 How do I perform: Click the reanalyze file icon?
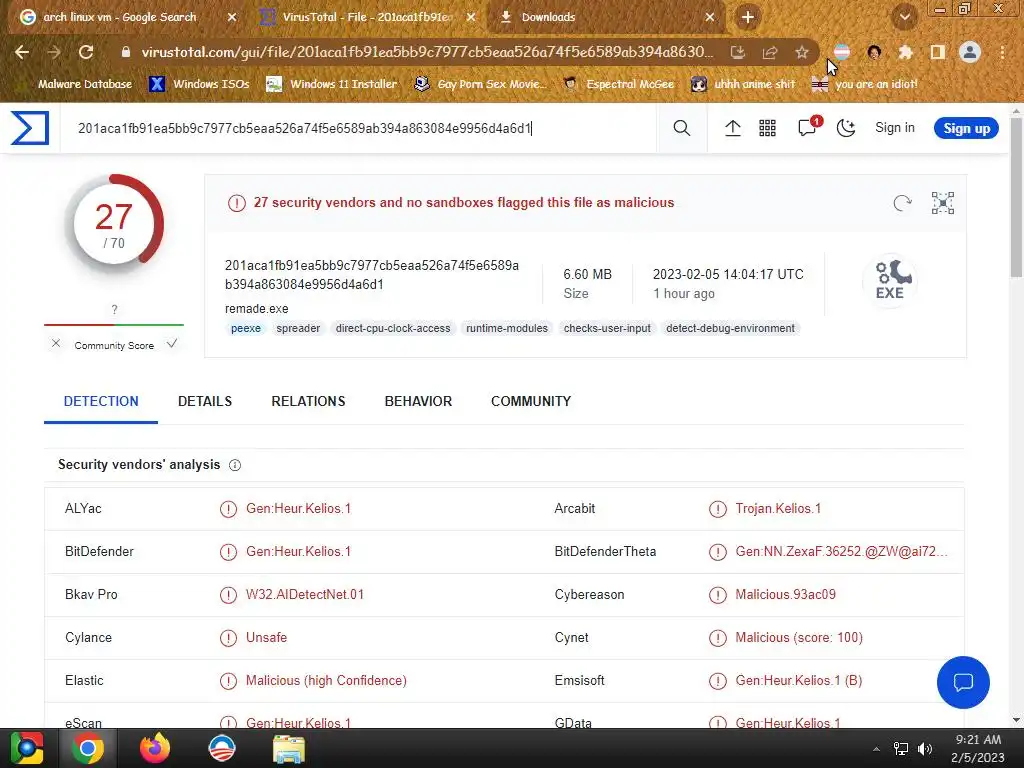coord(902,203)
